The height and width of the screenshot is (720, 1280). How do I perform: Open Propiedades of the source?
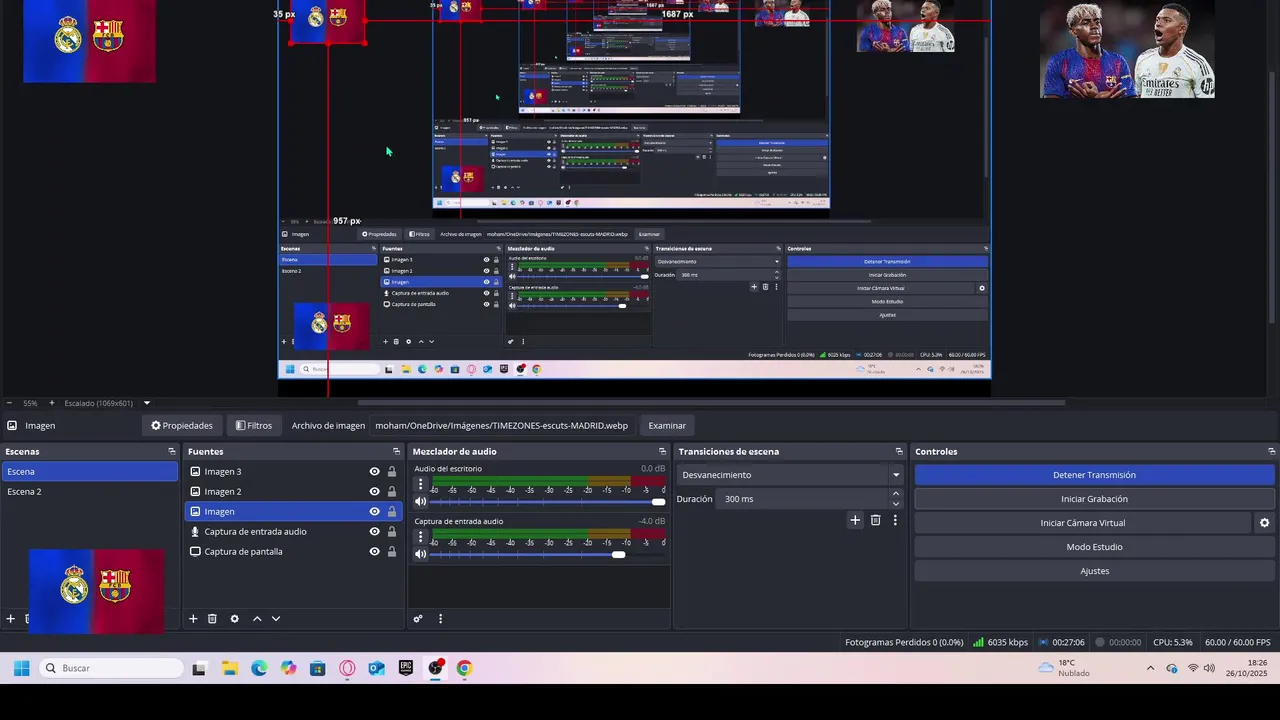click(x=182, y=426)
